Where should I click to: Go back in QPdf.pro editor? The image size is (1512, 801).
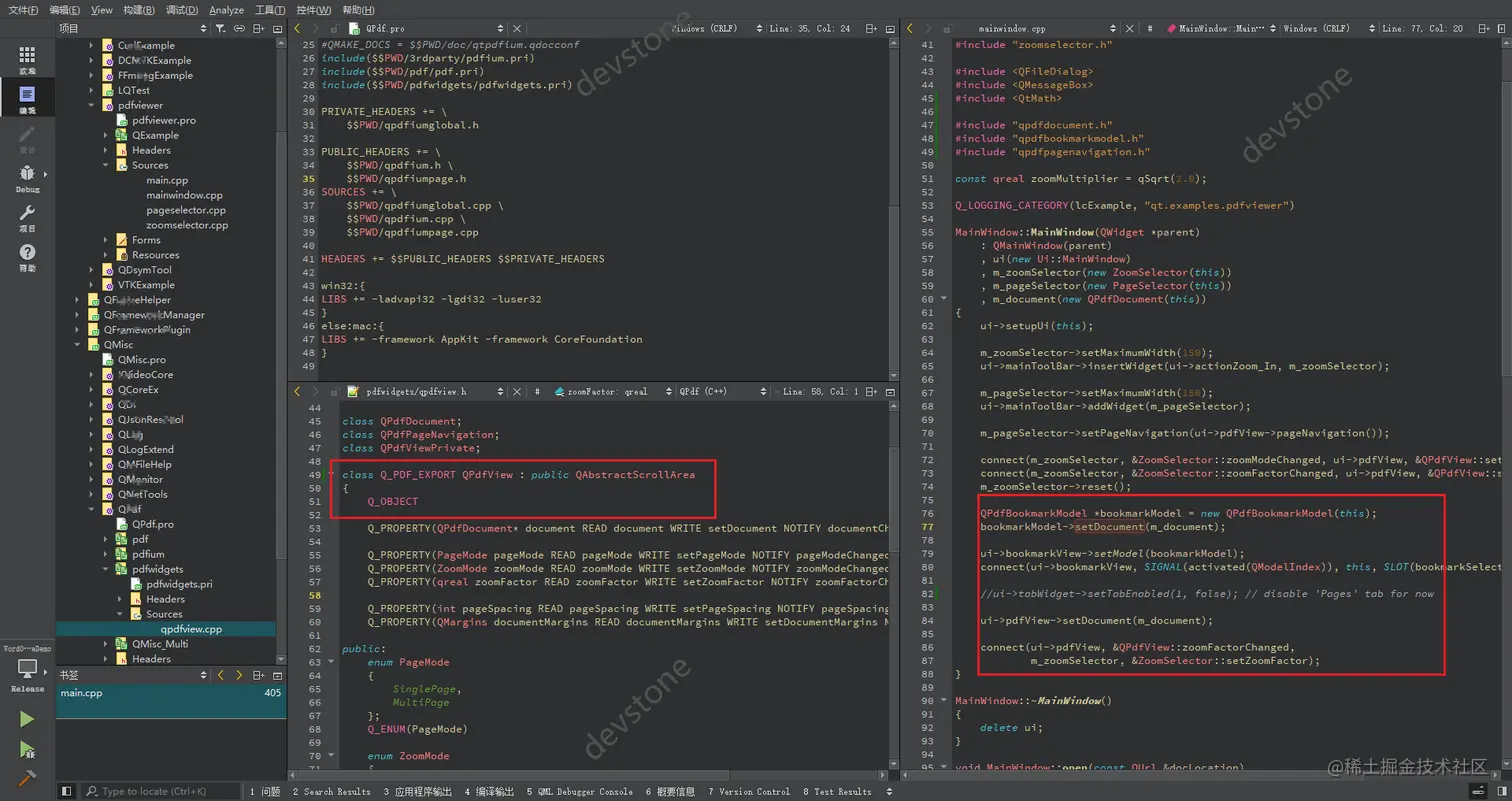297,29
